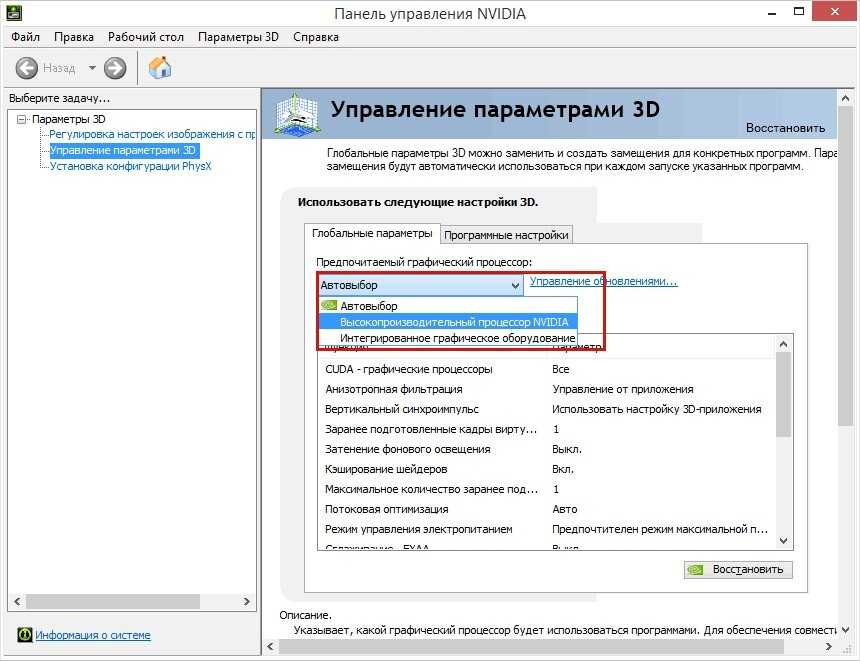Open the Автовыбор graphics processor combo box

point(420,285)
